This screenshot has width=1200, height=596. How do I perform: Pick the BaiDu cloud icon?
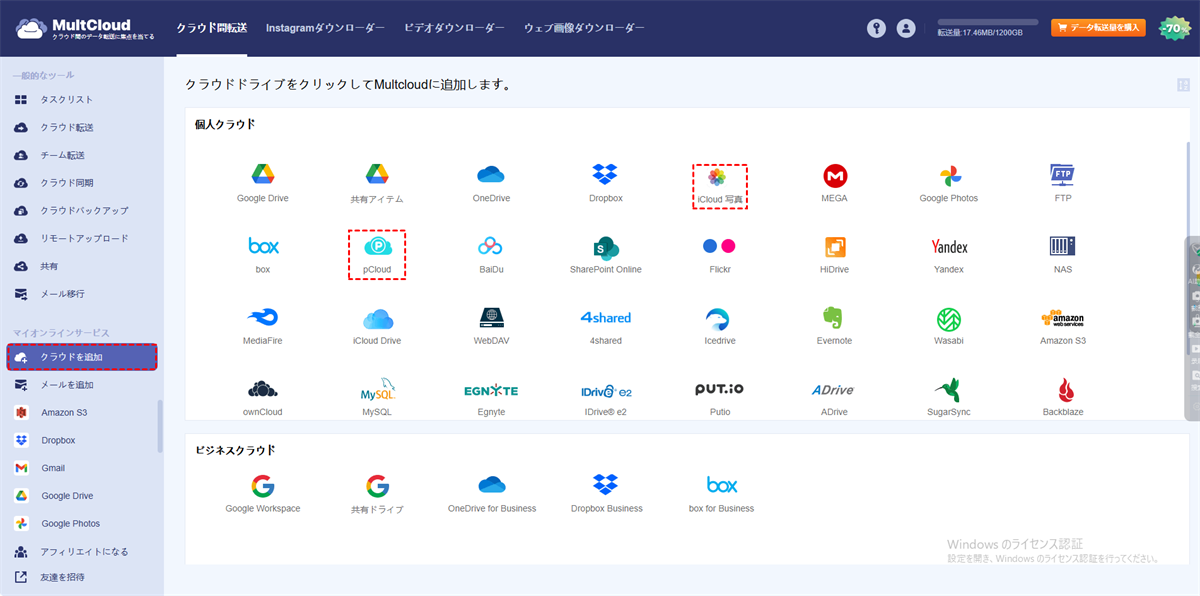[x=491, y=246]
